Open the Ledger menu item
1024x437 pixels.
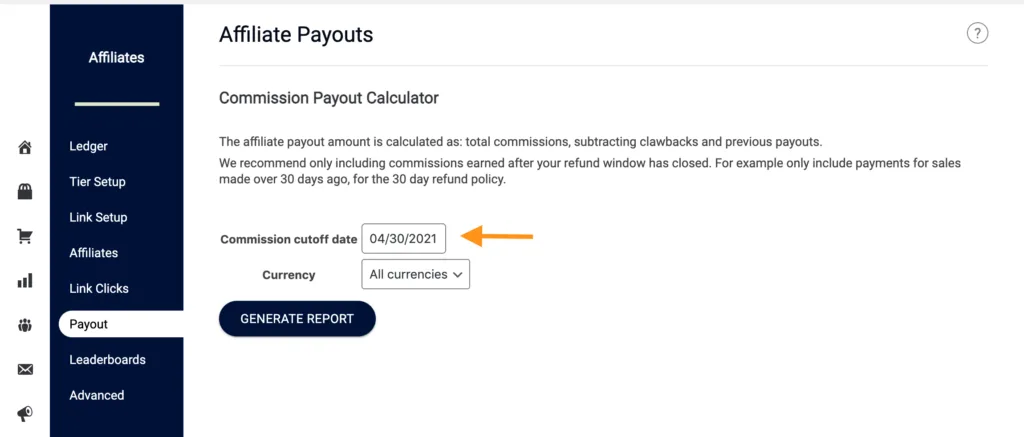tap(88, 146)
